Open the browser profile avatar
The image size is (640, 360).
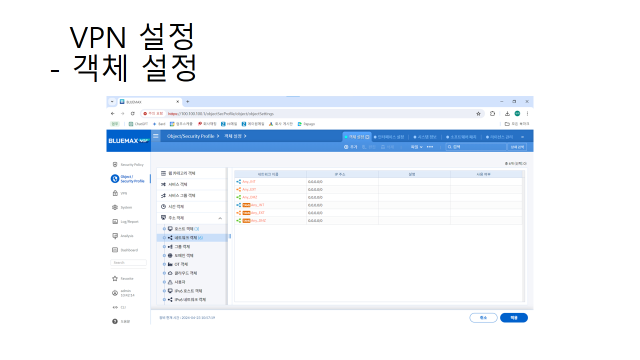[x=517, y=113]
